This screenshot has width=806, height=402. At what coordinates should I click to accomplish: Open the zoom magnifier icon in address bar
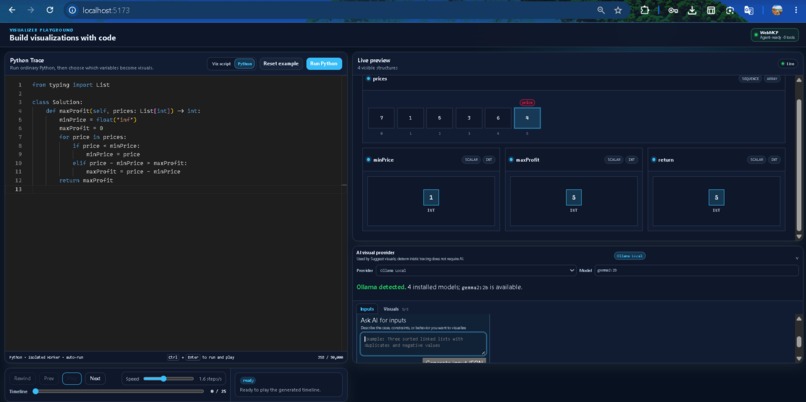tap(601, 10)
